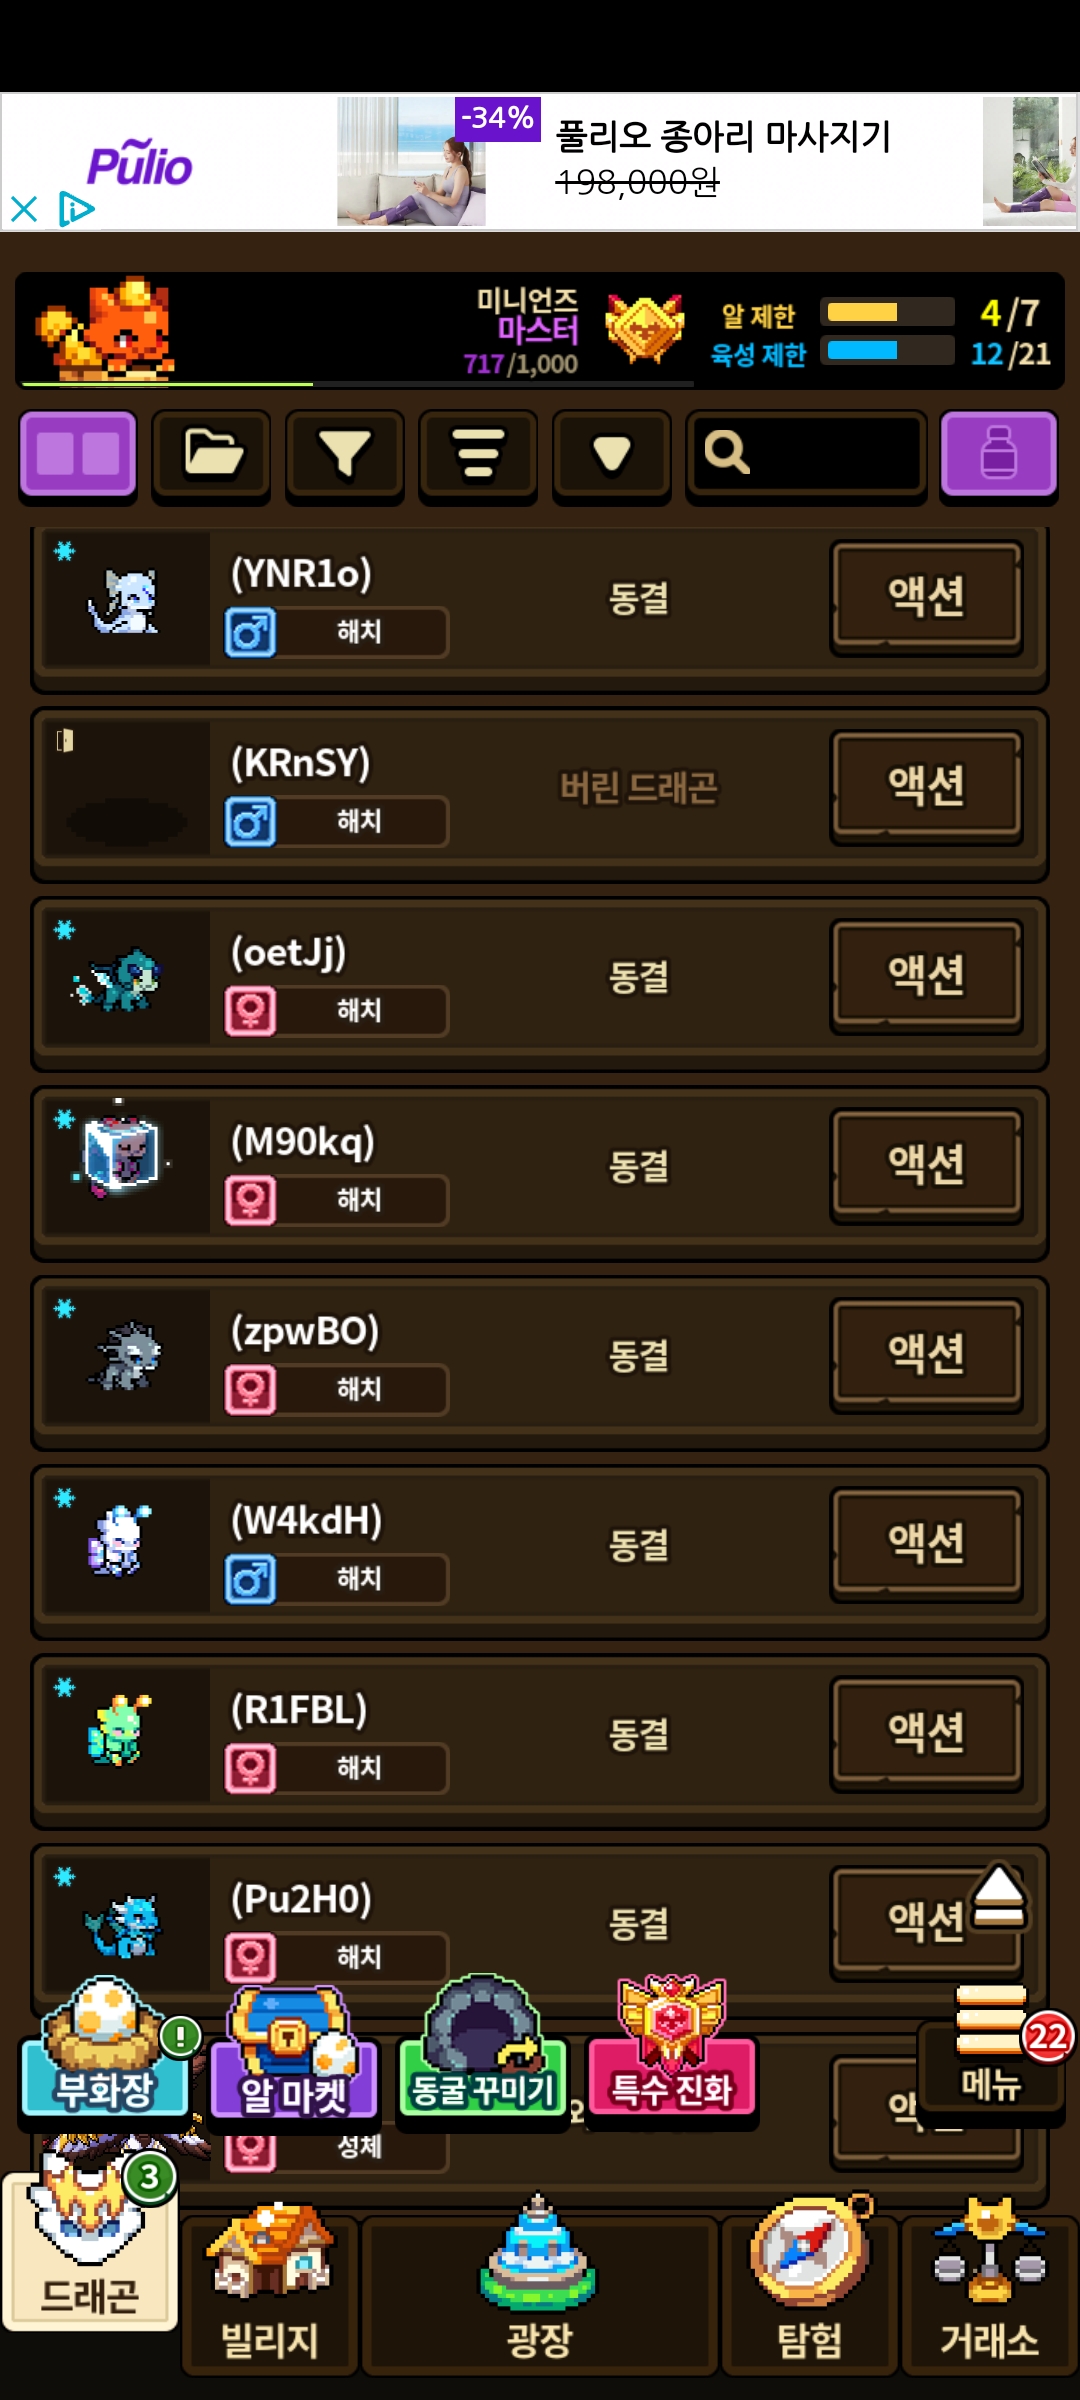Toggle male gender badge of YNR1o

[x=250, y=633]
